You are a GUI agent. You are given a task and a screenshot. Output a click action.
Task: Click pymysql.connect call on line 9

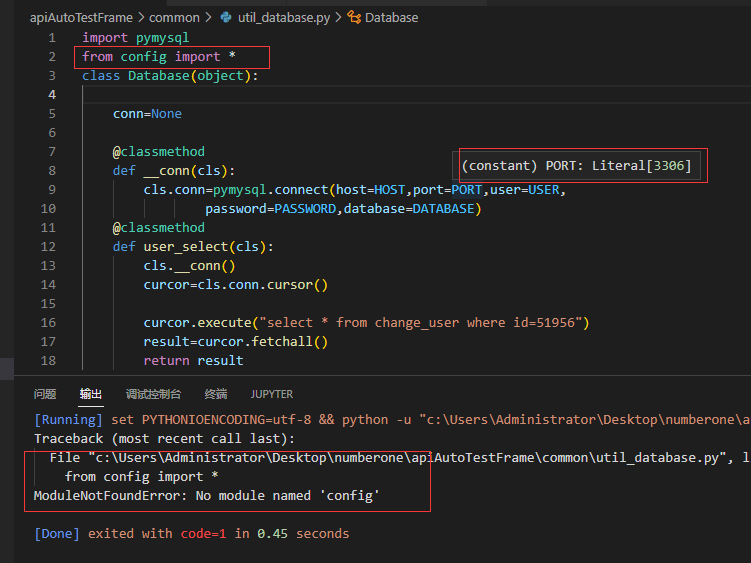click(270, 190)
